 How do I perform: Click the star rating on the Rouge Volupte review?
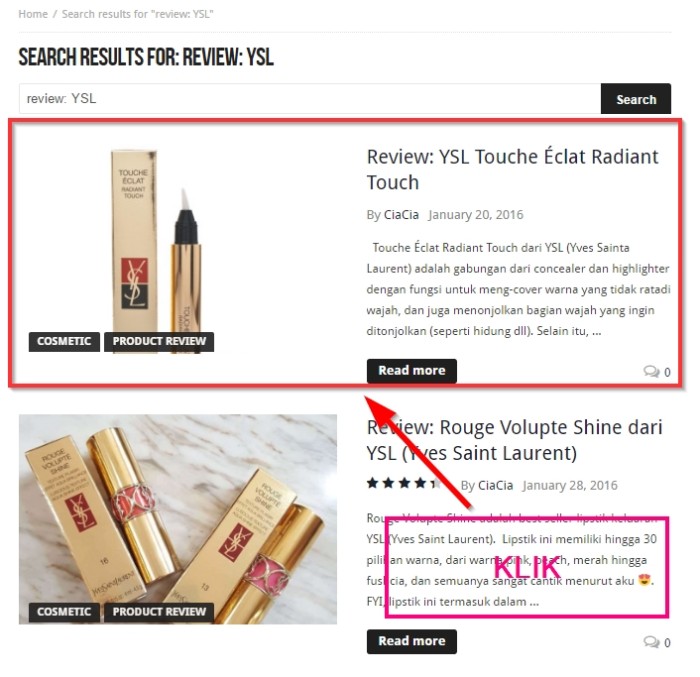click(404, 484)
